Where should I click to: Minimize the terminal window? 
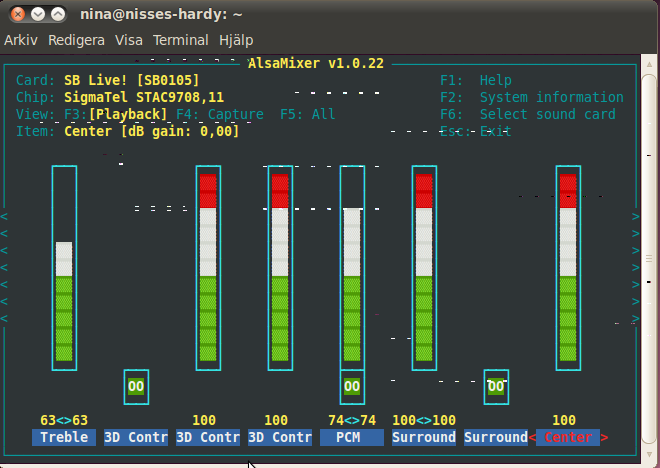38,14
